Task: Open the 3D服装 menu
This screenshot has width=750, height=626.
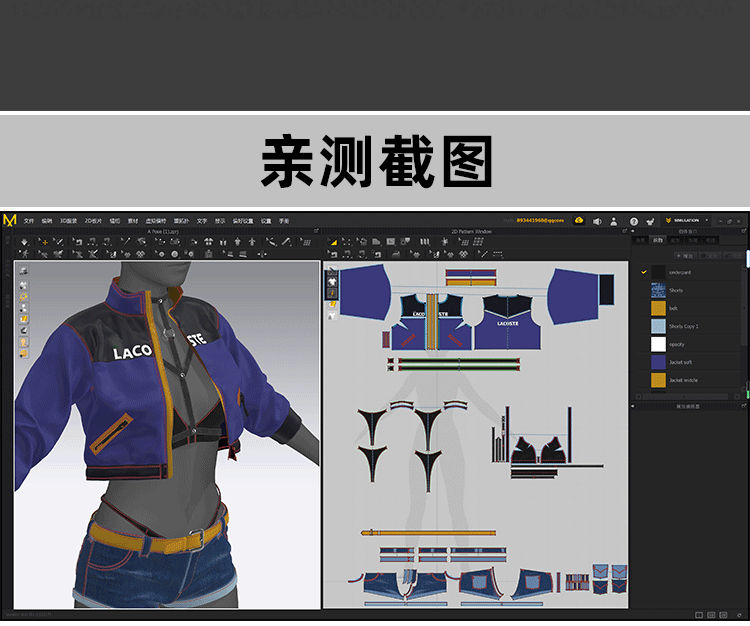Action: [67, 220]
